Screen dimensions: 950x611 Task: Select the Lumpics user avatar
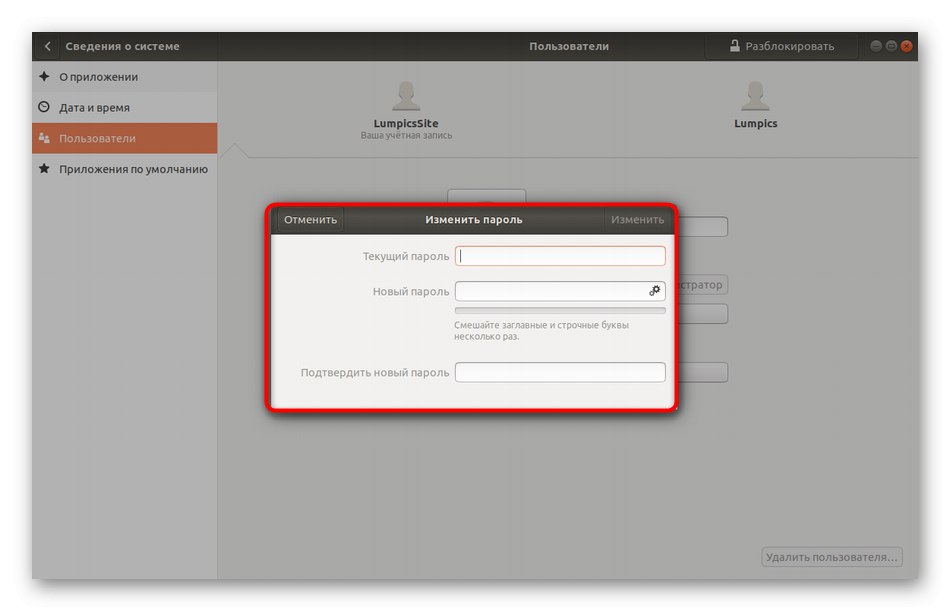[755, 96]
